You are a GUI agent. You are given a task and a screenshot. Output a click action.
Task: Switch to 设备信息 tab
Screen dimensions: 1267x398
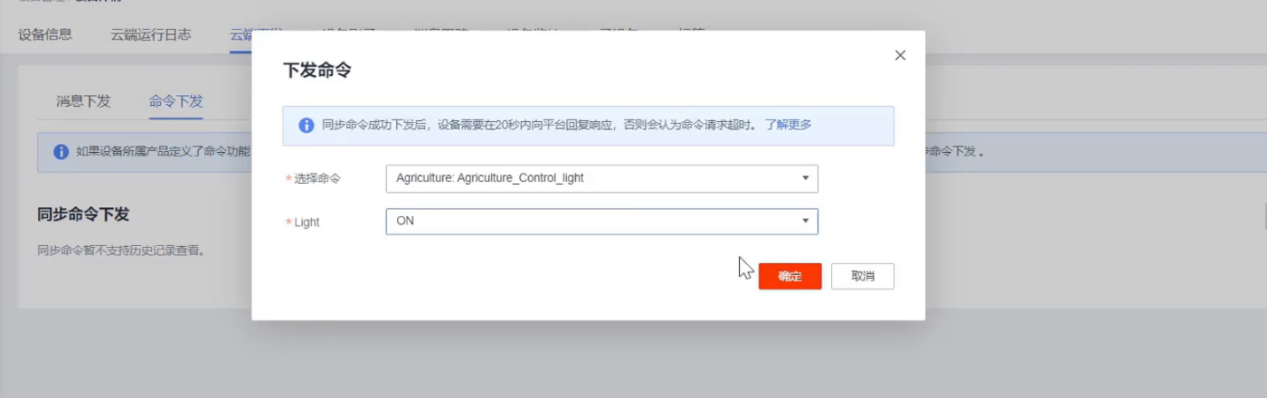[45, 34]
